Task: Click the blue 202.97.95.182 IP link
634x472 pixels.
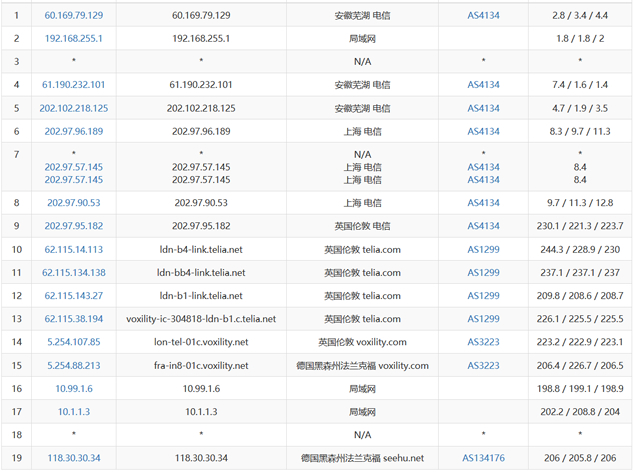Action: (x=74, y=226)
